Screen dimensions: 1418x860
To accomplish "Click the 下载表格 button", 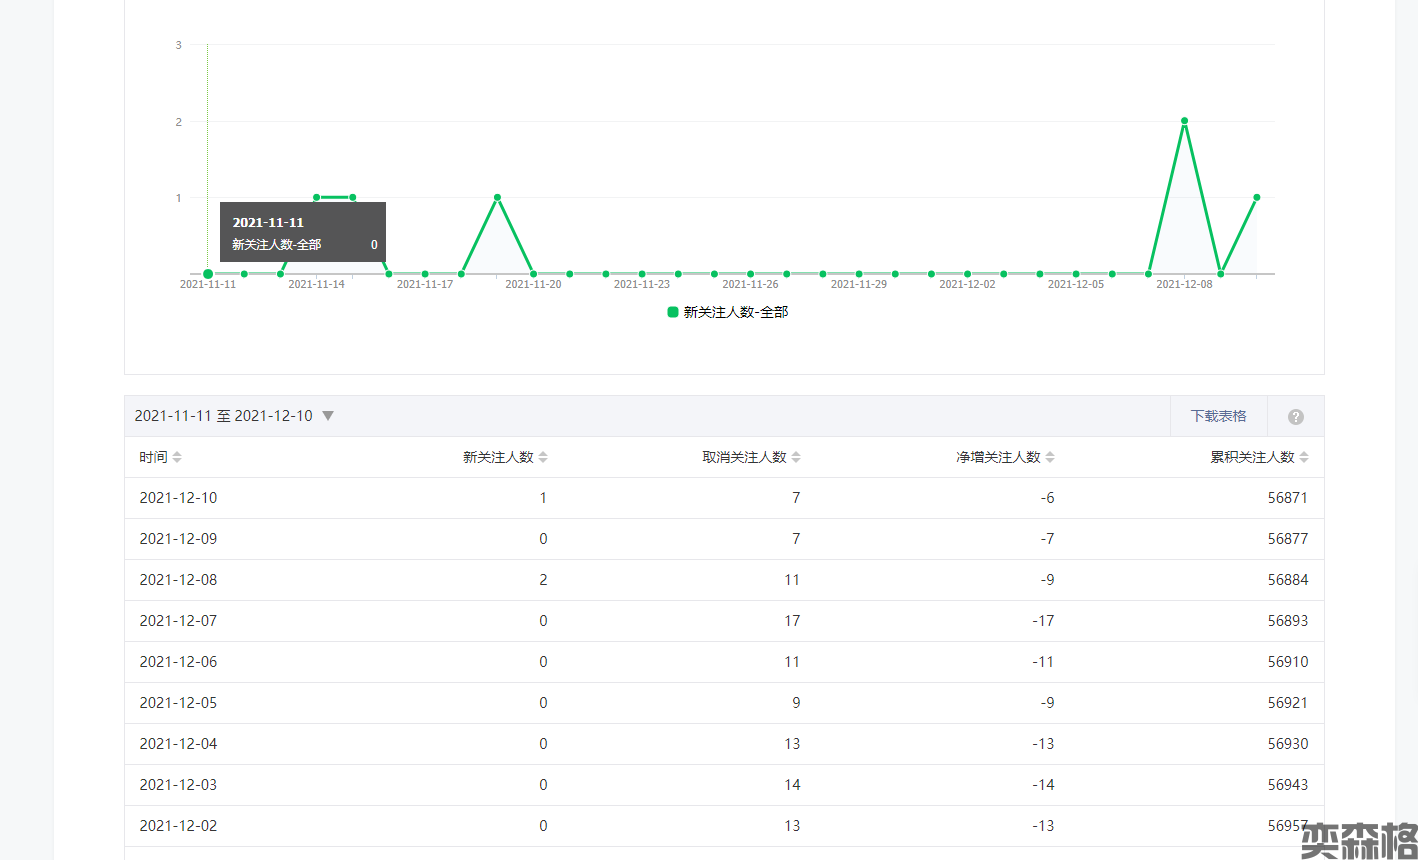I will click(1218, 416).
